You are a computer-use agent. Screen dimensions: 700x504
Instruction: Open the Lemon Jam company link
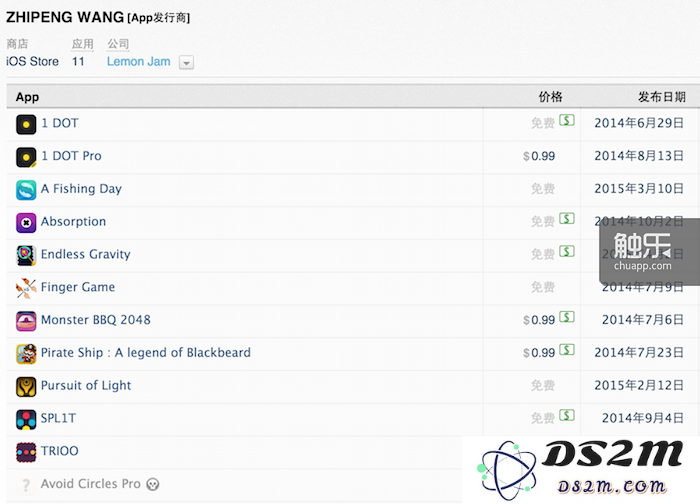(x=138, y=62)
